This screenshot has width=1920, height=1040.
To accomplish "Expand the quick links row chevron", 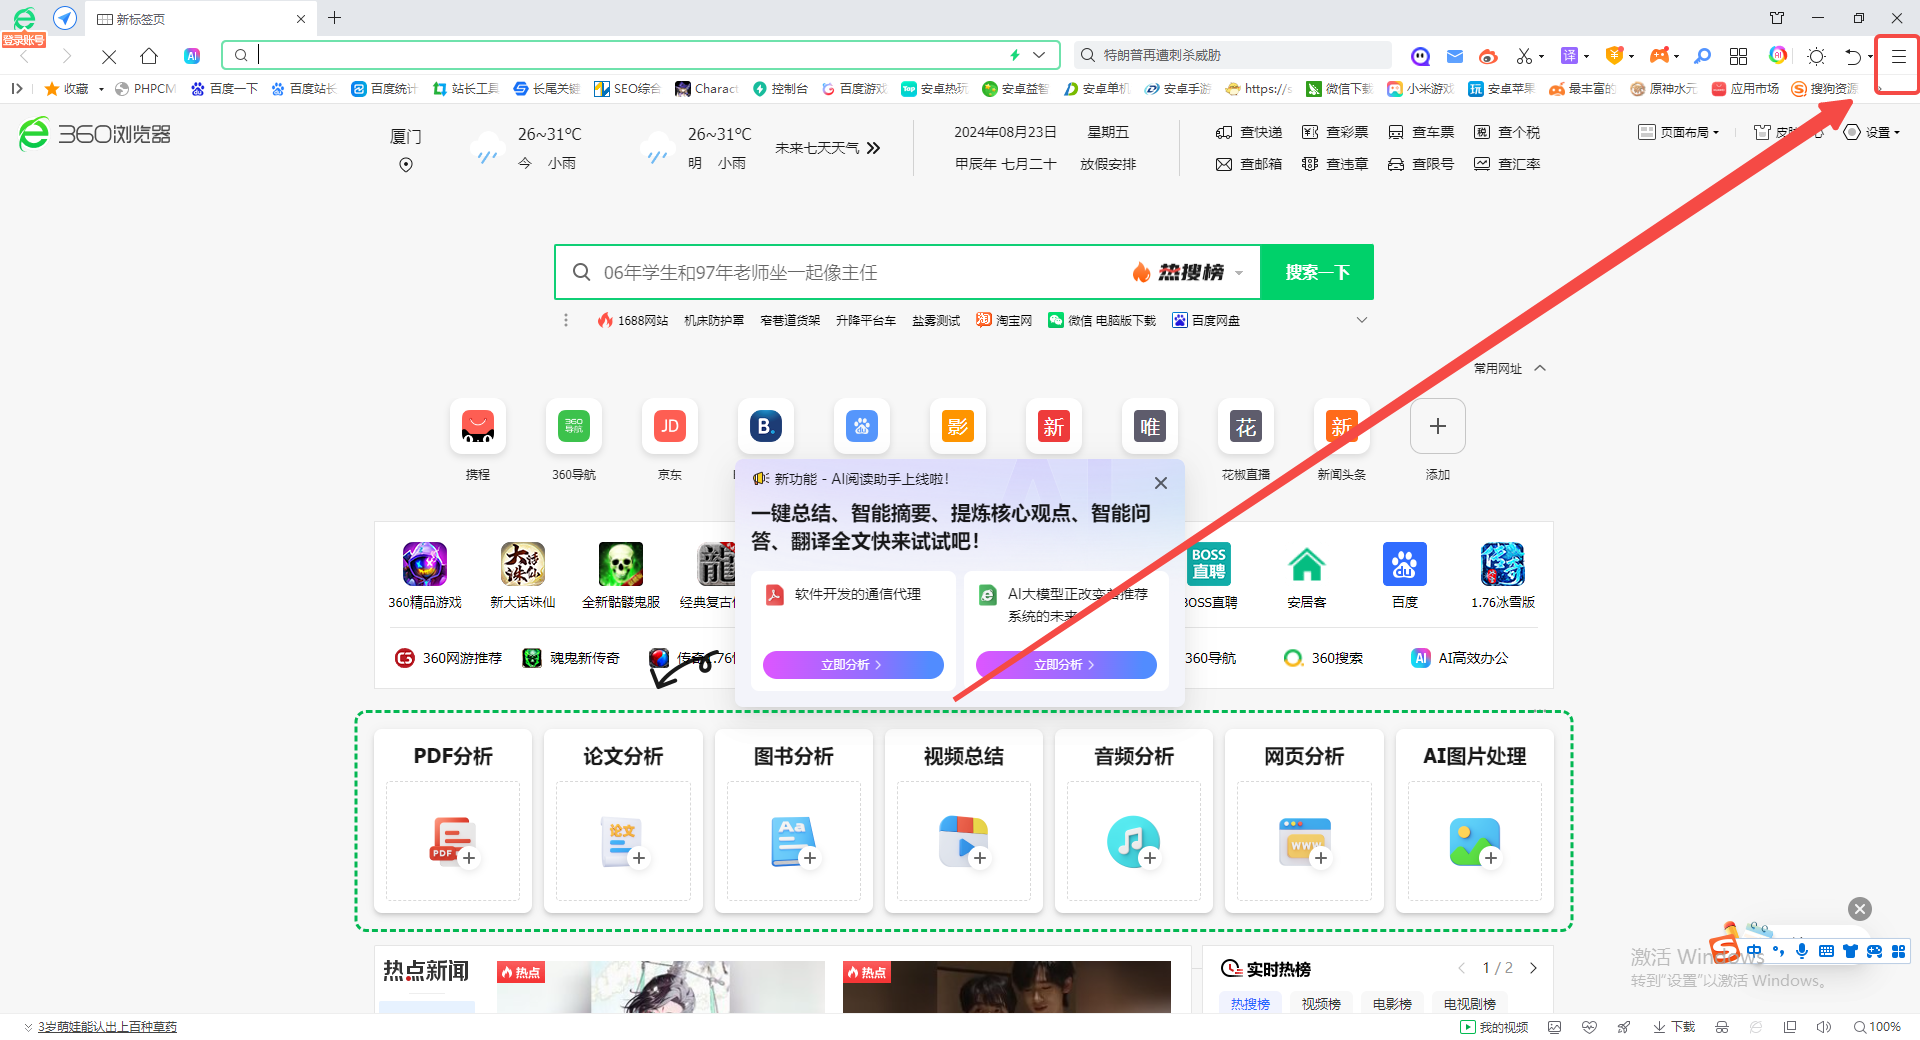I will [x=1361, y=320].
